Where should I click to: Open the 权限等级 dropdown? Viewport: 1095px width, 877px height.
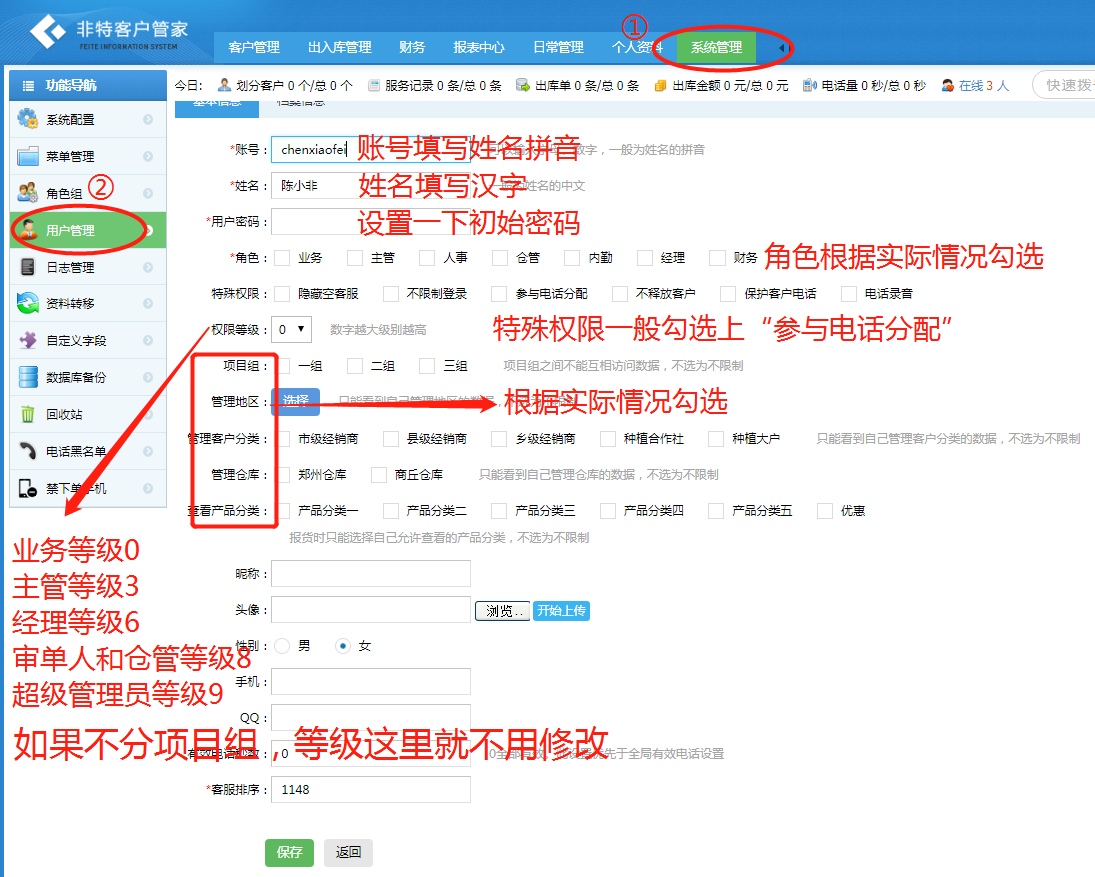click(x=291, y=329)
